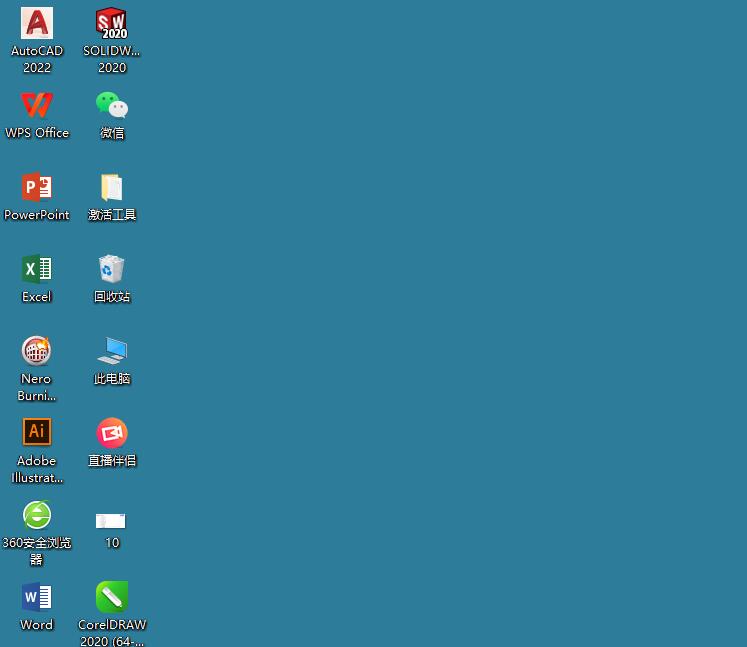The image size is (747, 647).
Task: Click the 'Word' label text
Action: point(37,625)
